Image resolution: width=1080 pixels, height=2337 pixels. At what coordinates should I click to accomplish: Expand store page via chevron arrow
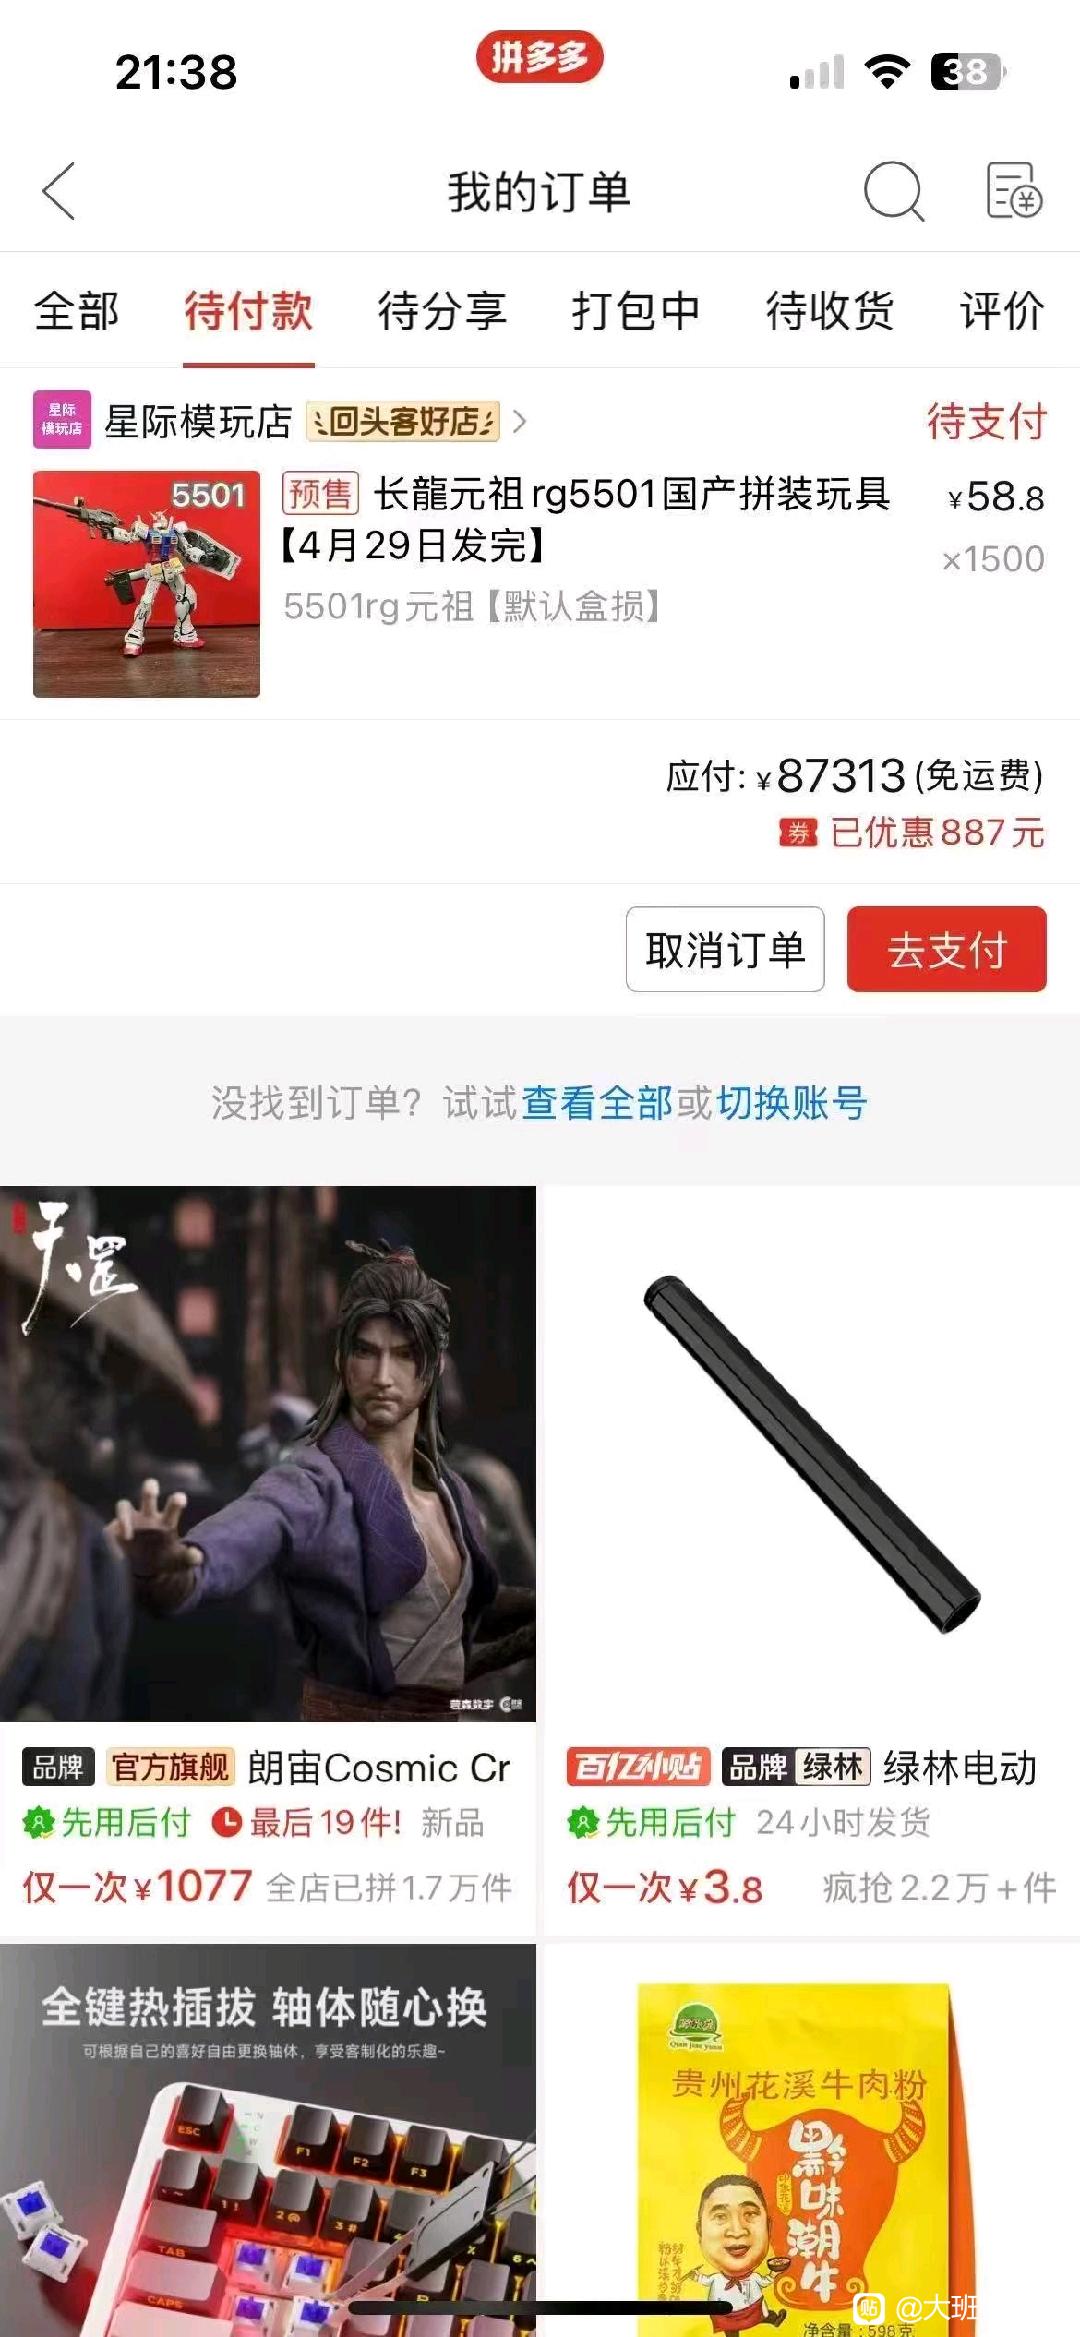(519, 422)
